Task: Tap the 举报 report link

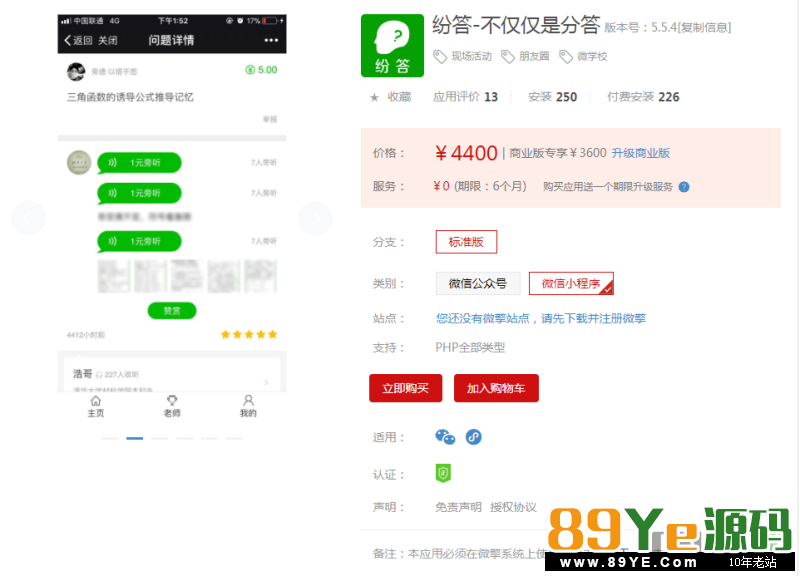Action: pyautogui.click(x=270, y=119)
